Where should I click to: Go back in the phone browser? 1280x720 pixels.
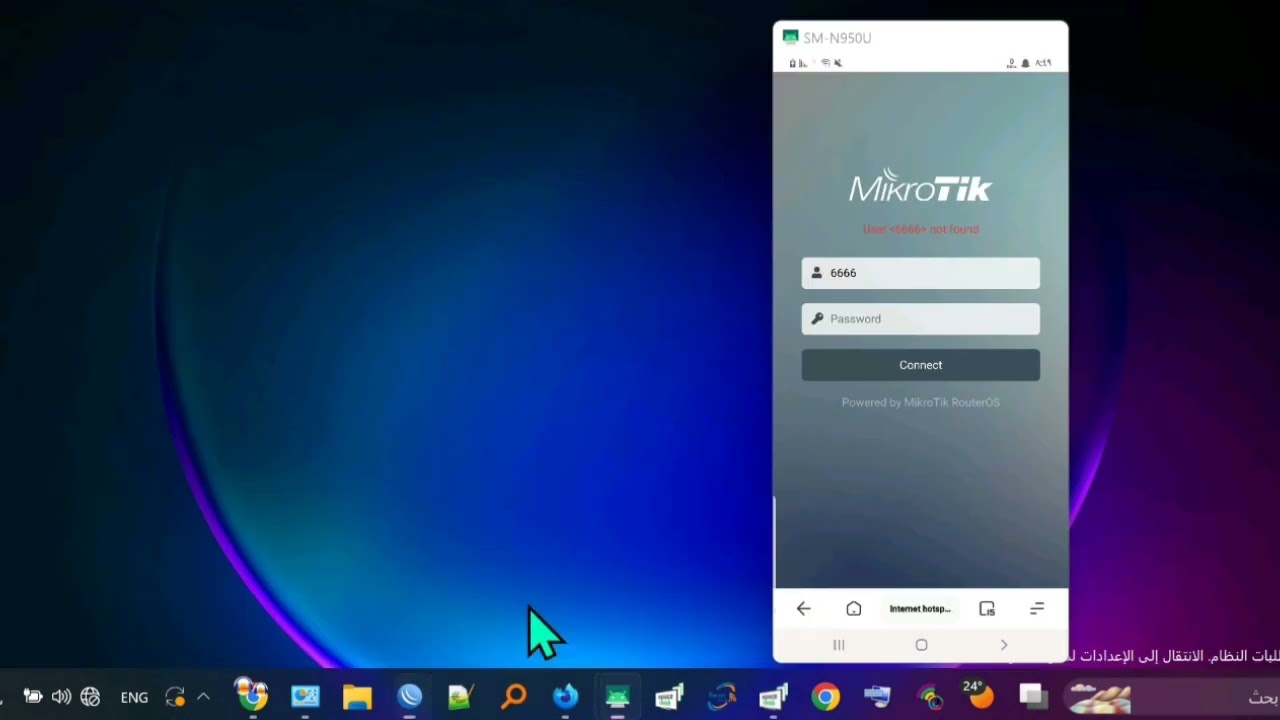[x=803, y=608]
